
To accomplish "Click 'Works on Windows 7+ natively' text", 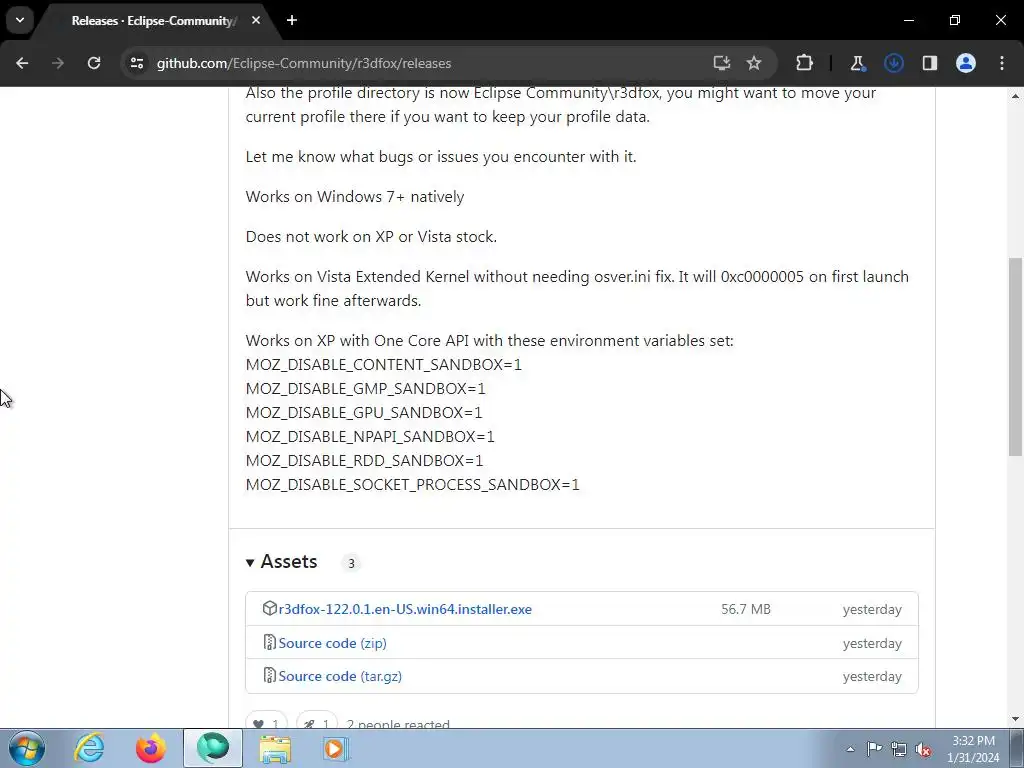I will pos(355,197).
